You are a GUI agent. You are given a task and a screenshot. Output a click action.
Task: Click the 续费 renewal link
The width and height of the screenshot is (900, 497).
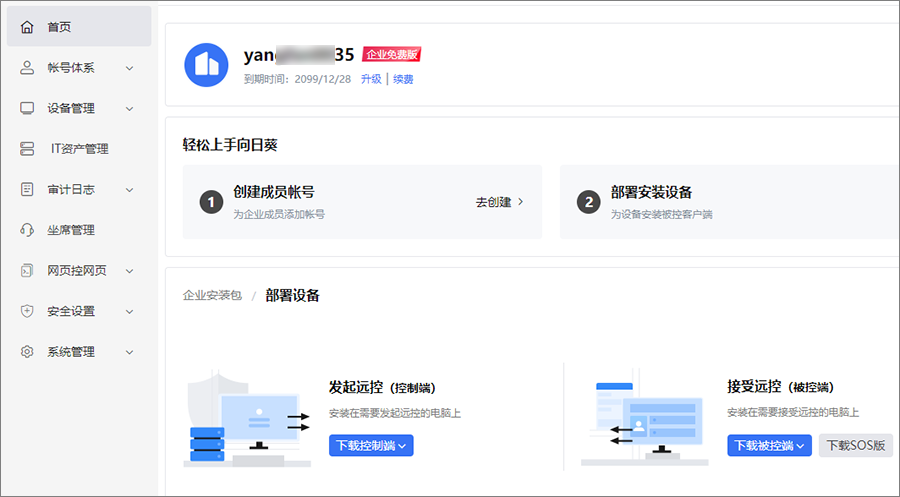click(403, 79)
